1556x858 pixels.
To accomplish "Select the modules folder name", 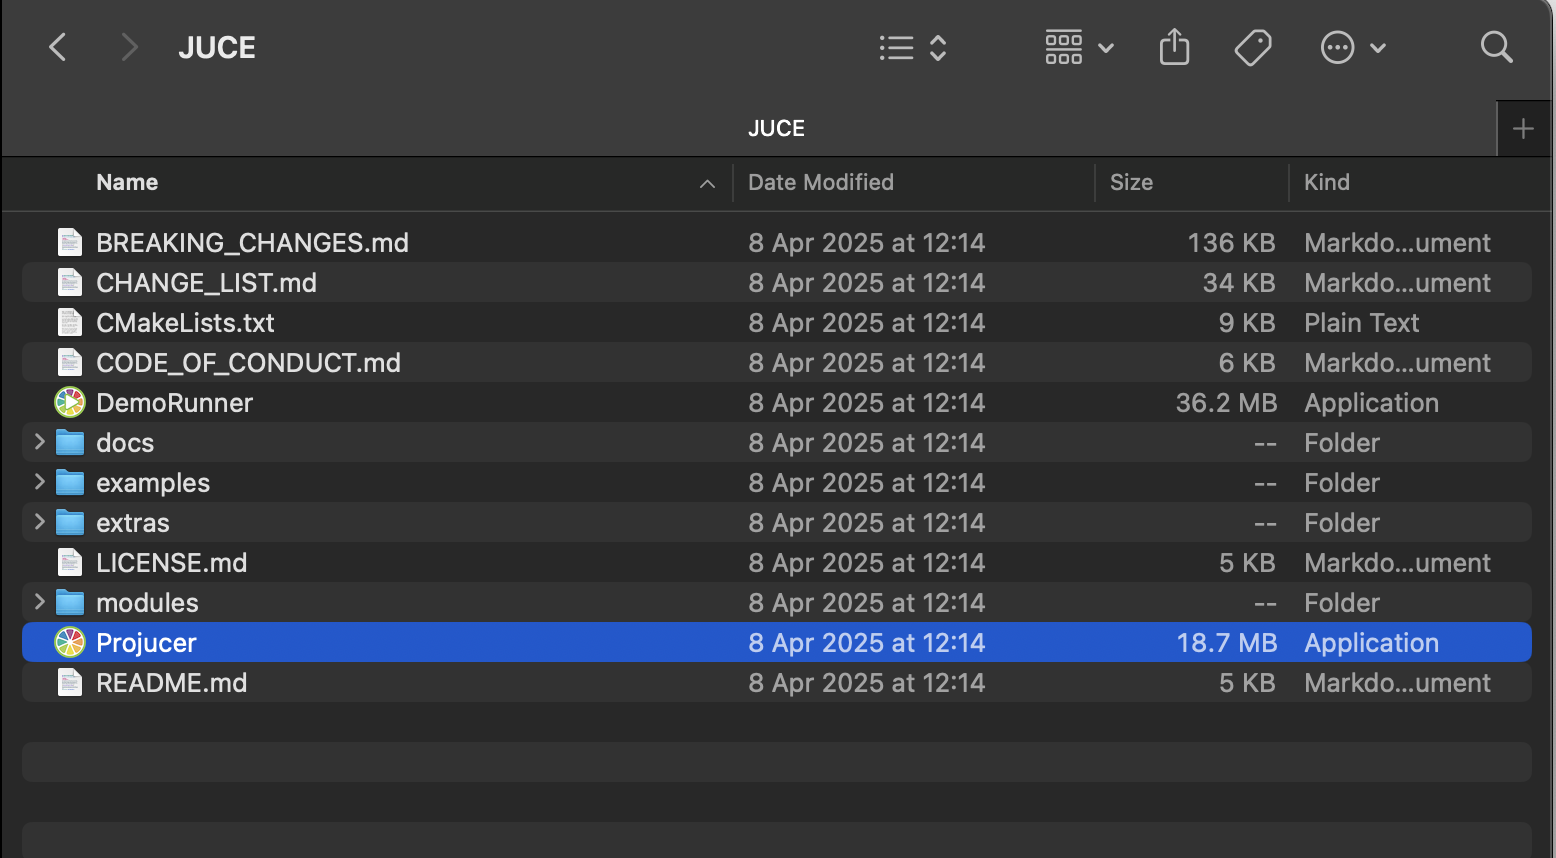I will pos(147,603).
